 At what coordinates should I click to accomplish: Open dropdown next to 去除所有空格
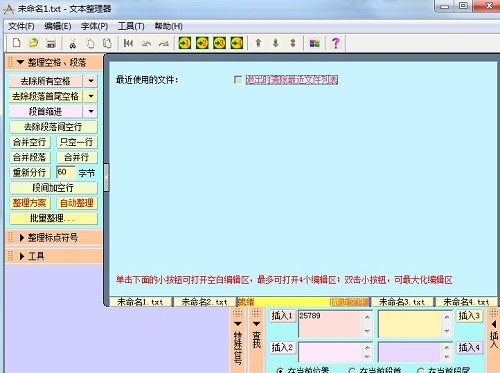click(91, 81)
